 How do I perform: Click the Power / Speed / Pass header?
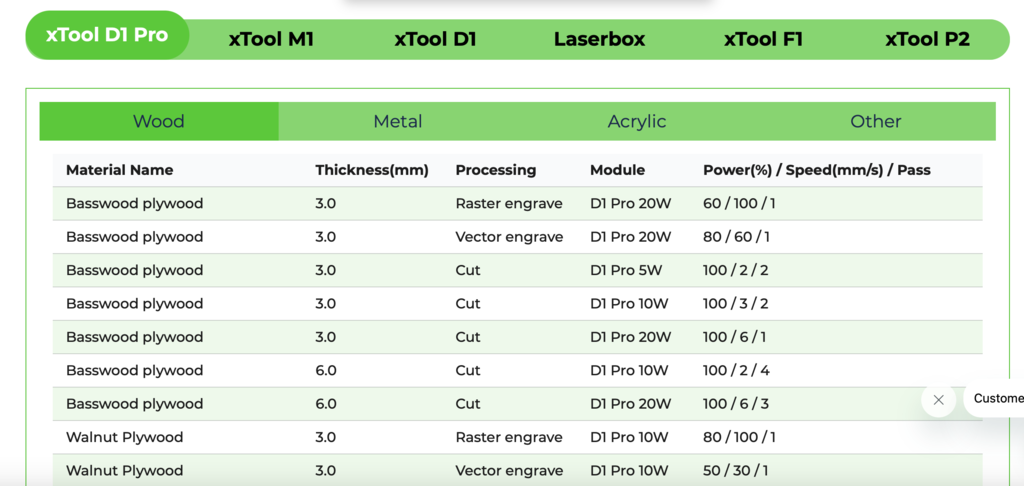click(817, 170)
